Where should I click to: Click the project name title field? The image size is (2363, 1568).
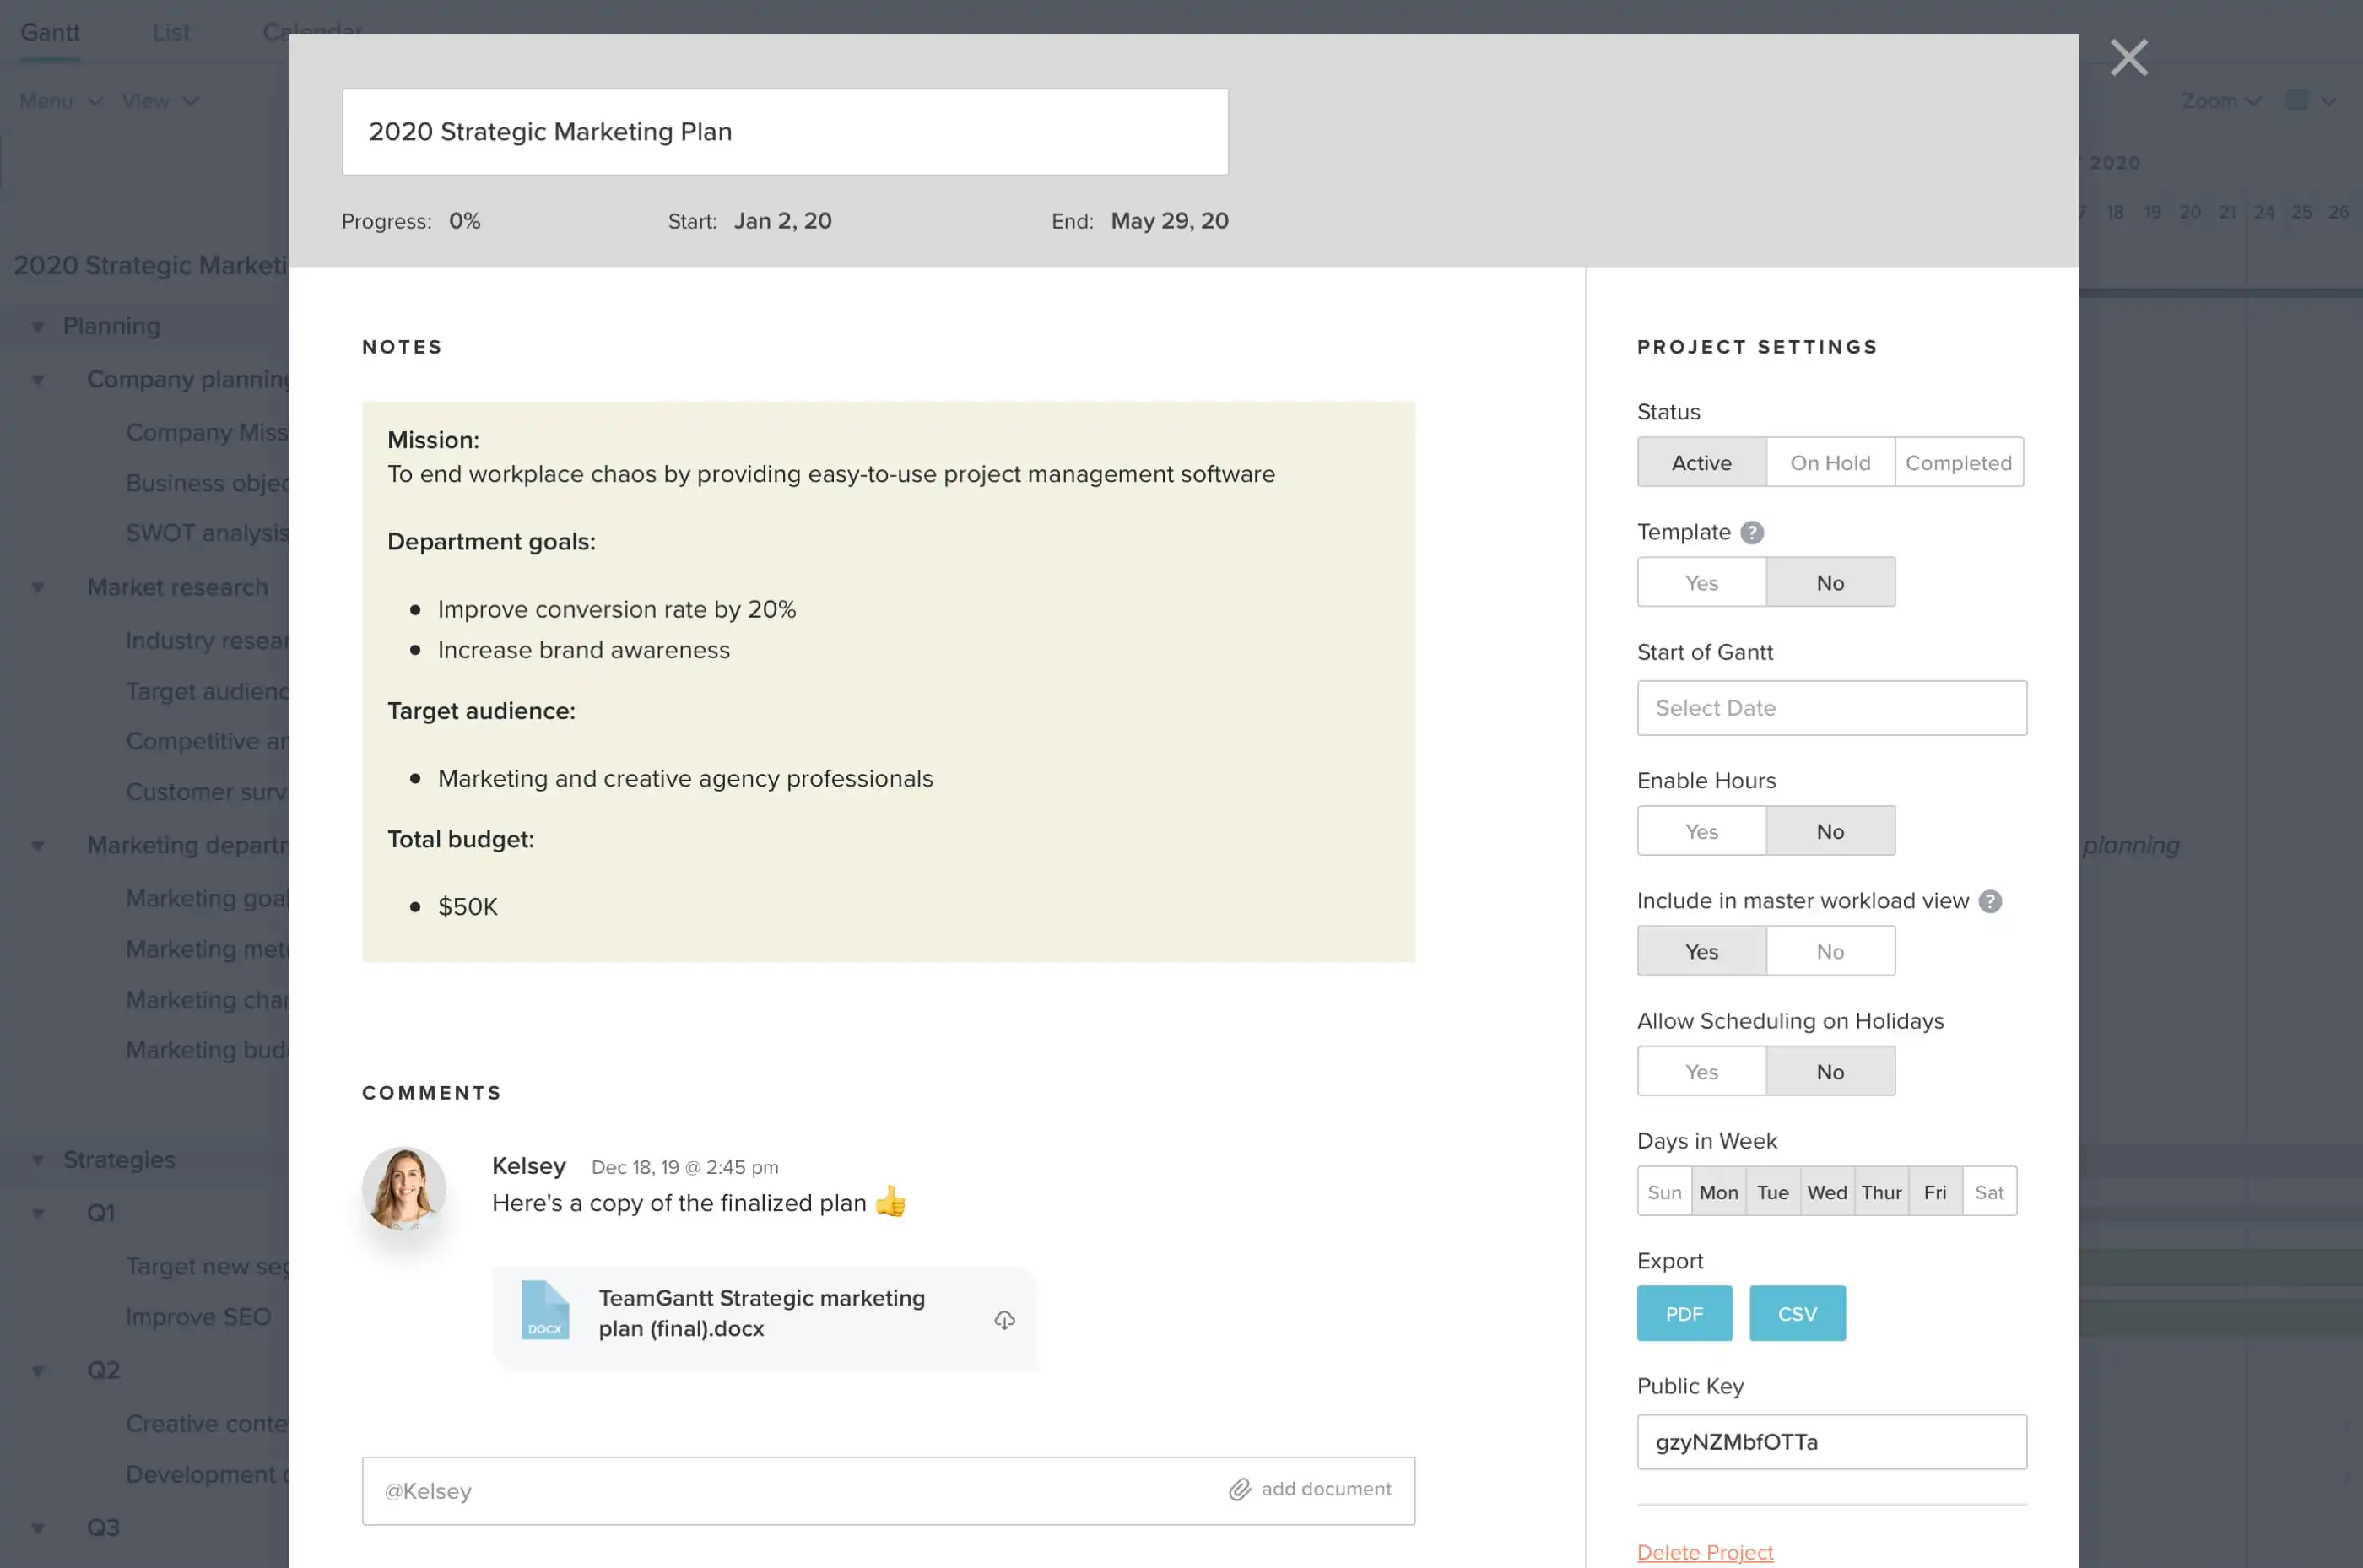click(785, 132)
